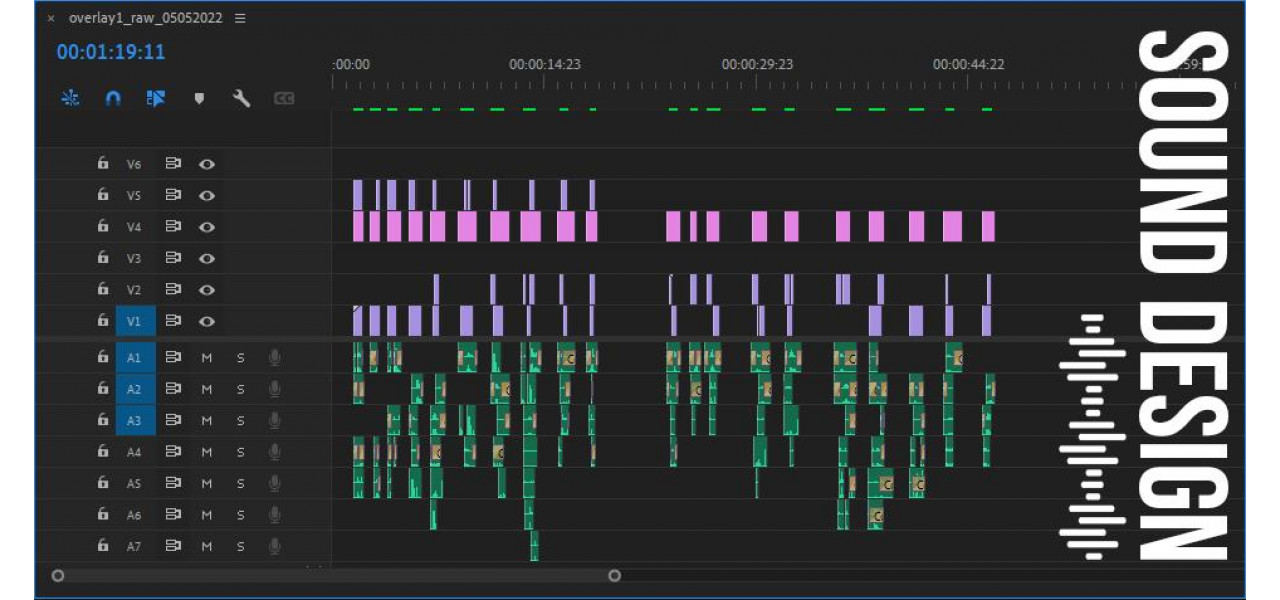Target track V1 header button
Image resolution: width=1280 pixels, height=600 pixels.
135,321
